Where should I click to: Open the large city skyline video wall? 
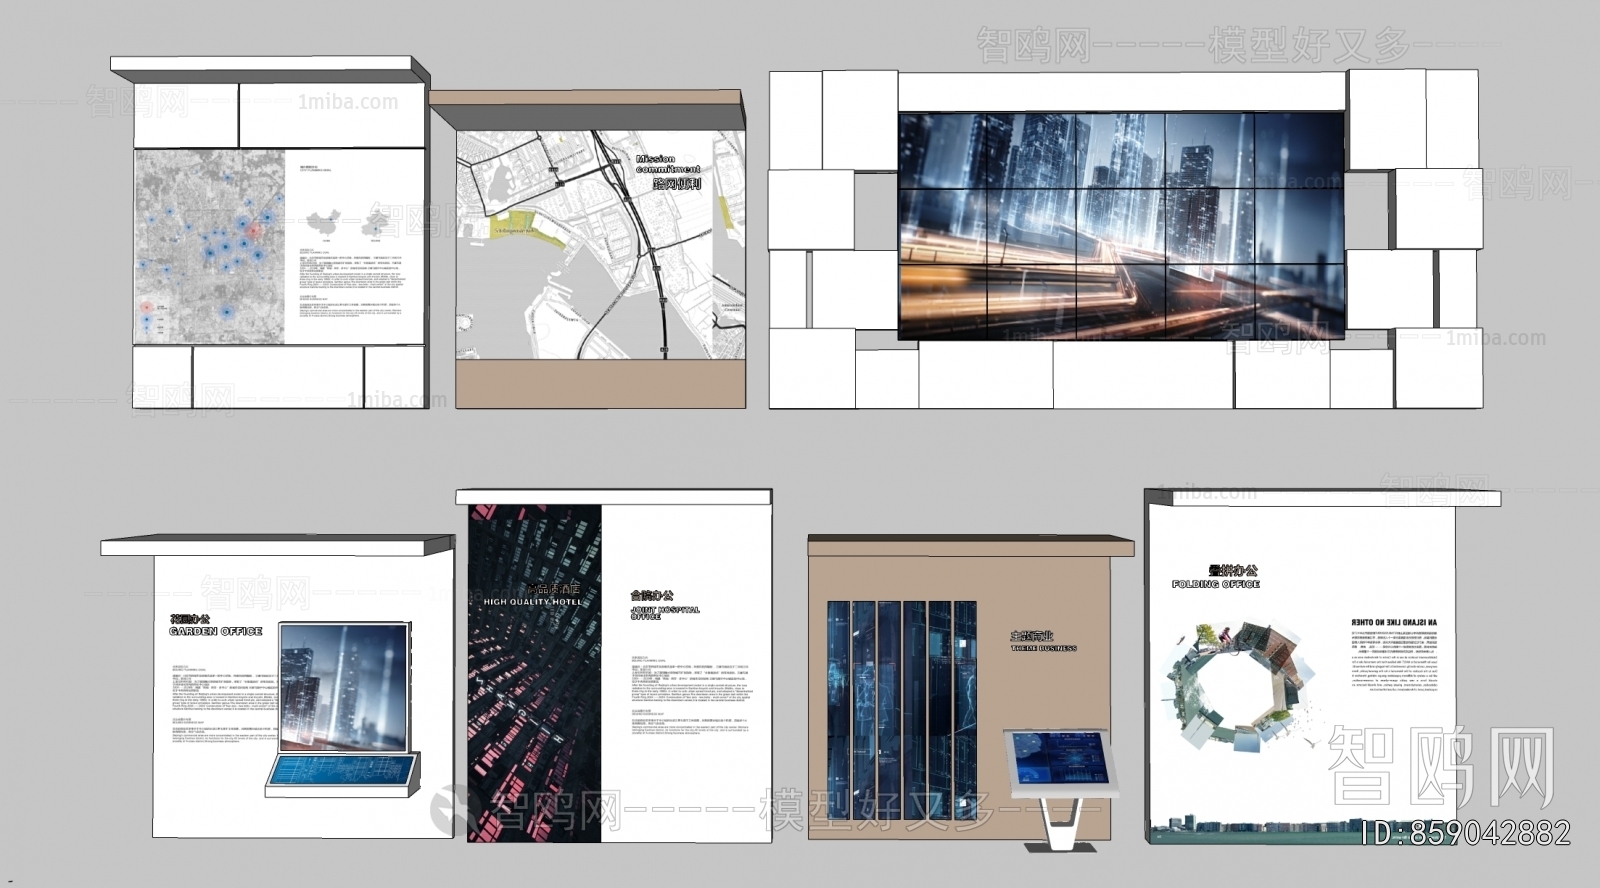click(x=1121, y=227)
